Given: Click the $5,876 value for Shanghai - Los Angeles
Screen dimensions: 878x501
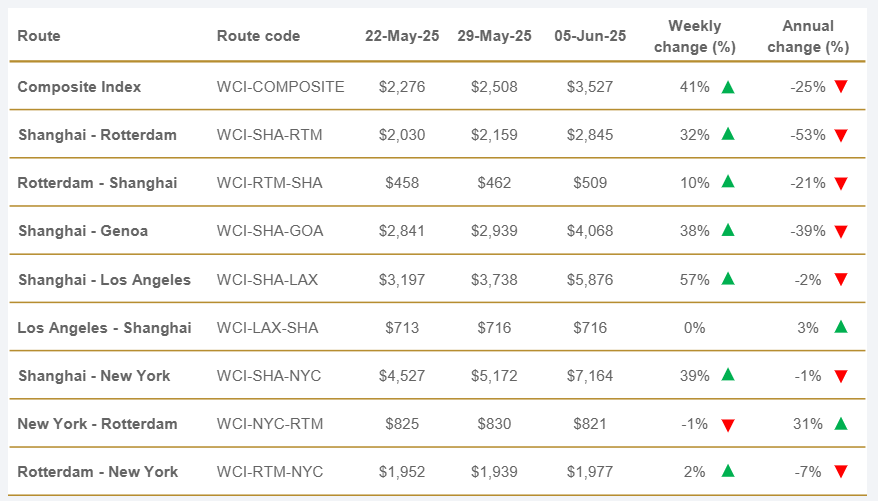Looking at the screenshot, I should pyautogui.click(x=590, y=279).
